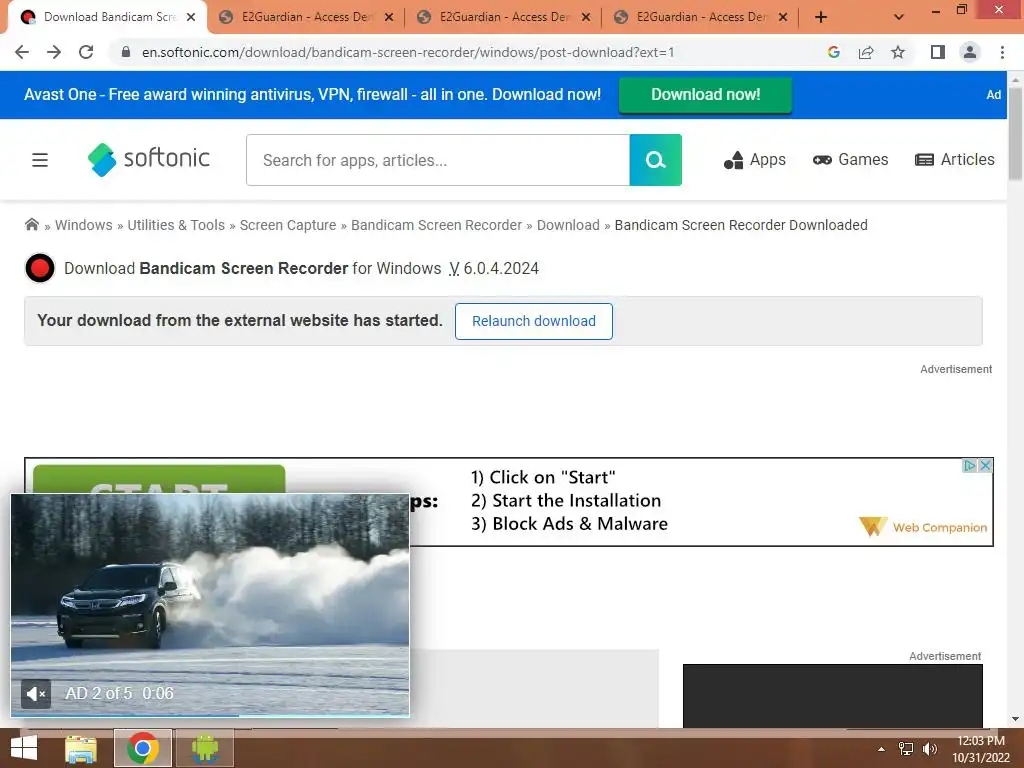
Task: Close the third E2Guardian tab
Action: pyautogui.click(x=783, y=17)
